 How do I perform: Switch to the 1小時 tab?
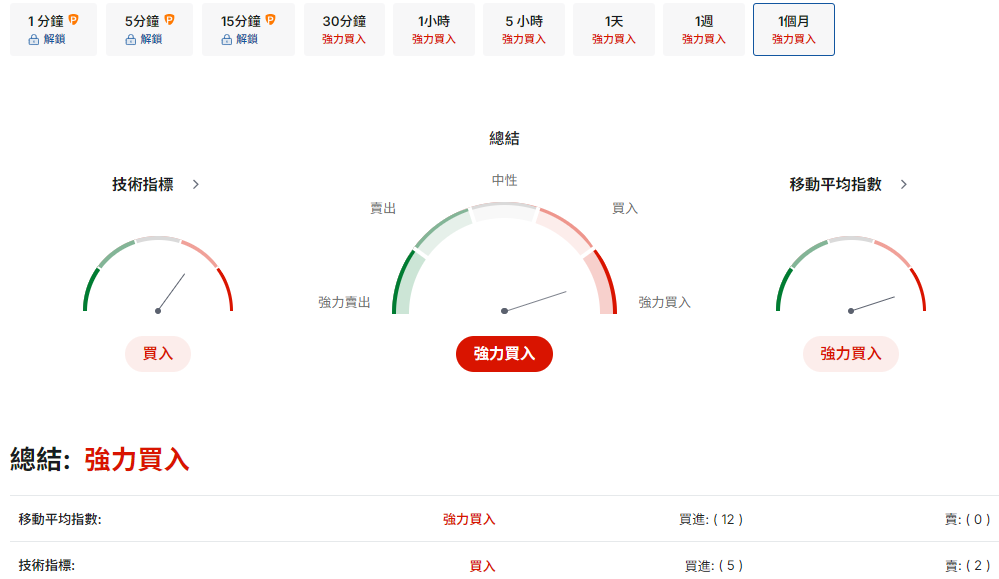(x=432, y=29)
